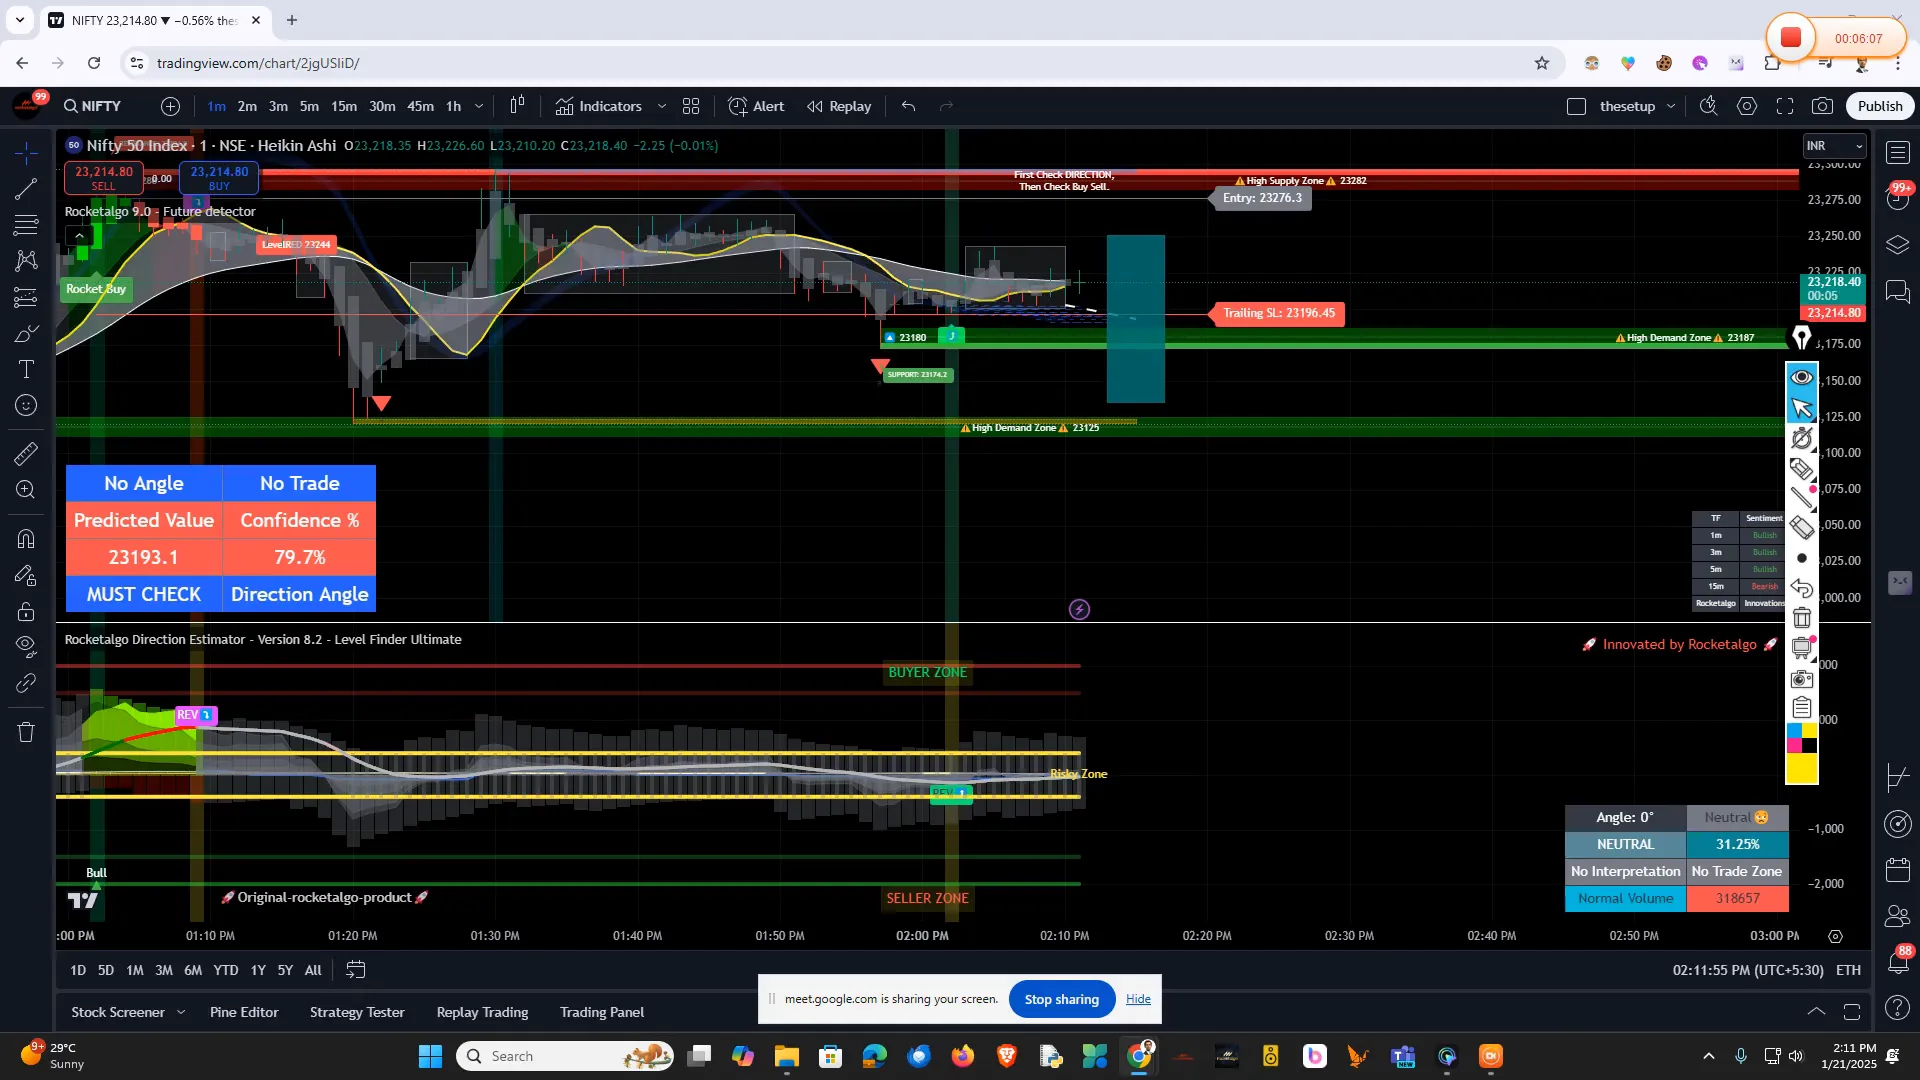
Task: Switch to the Strategy Tester tab
Action: click(x=357, y=1012)
